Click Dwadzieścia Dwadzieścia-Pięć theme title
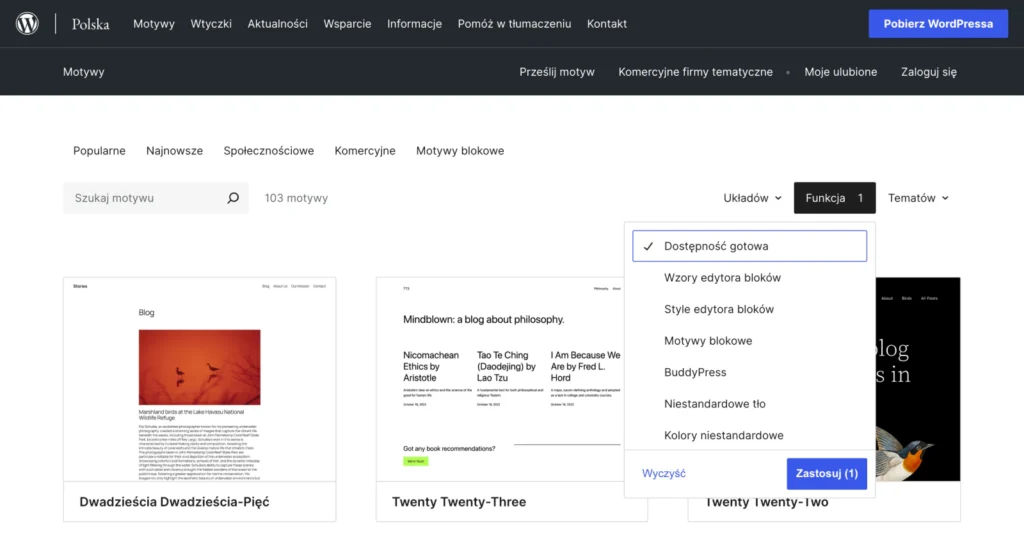The image size is (1024, 552). click(174, 502)
